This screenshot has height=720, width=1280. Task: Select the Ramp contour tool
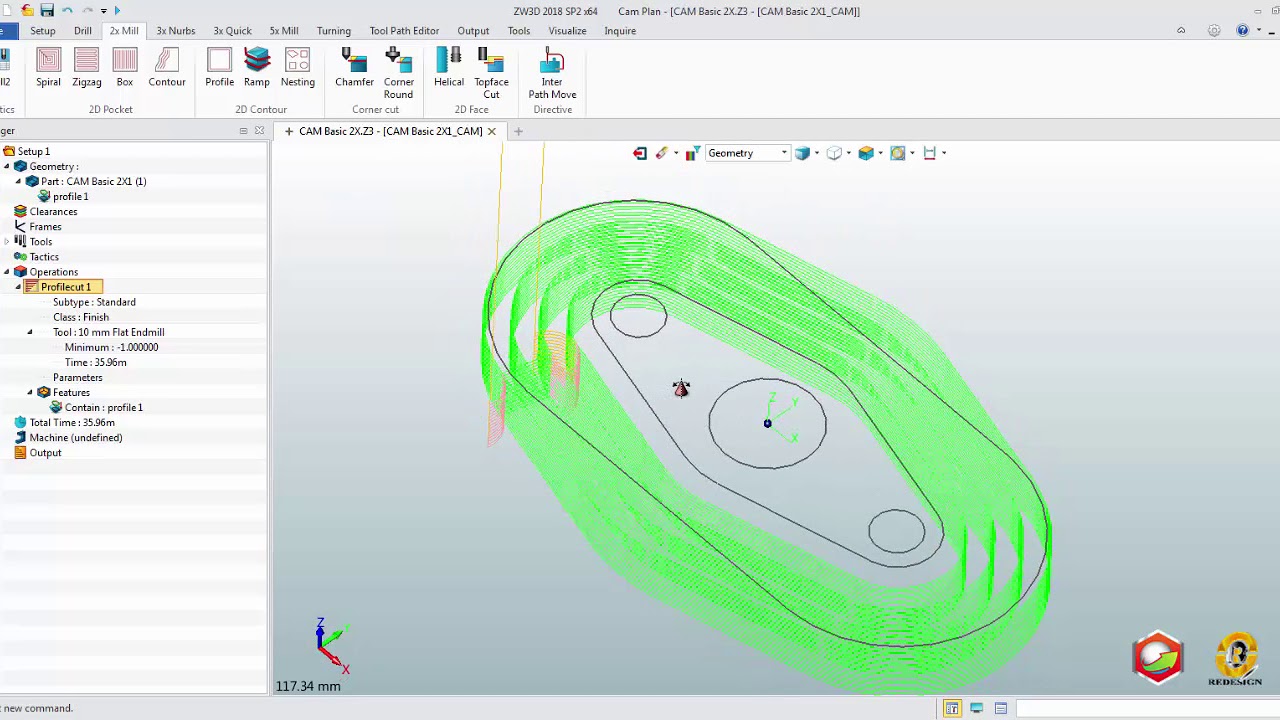click(x=257, y=68)
